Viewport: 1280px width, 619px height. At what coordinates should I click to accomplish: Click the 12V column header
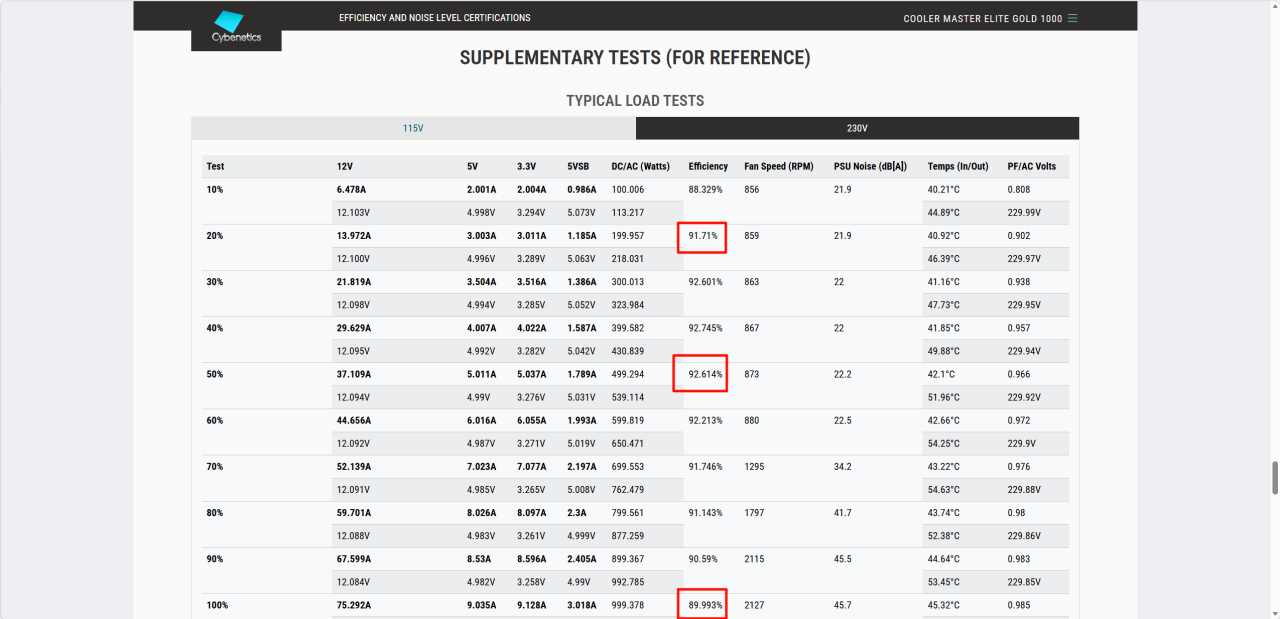point(345,166)
